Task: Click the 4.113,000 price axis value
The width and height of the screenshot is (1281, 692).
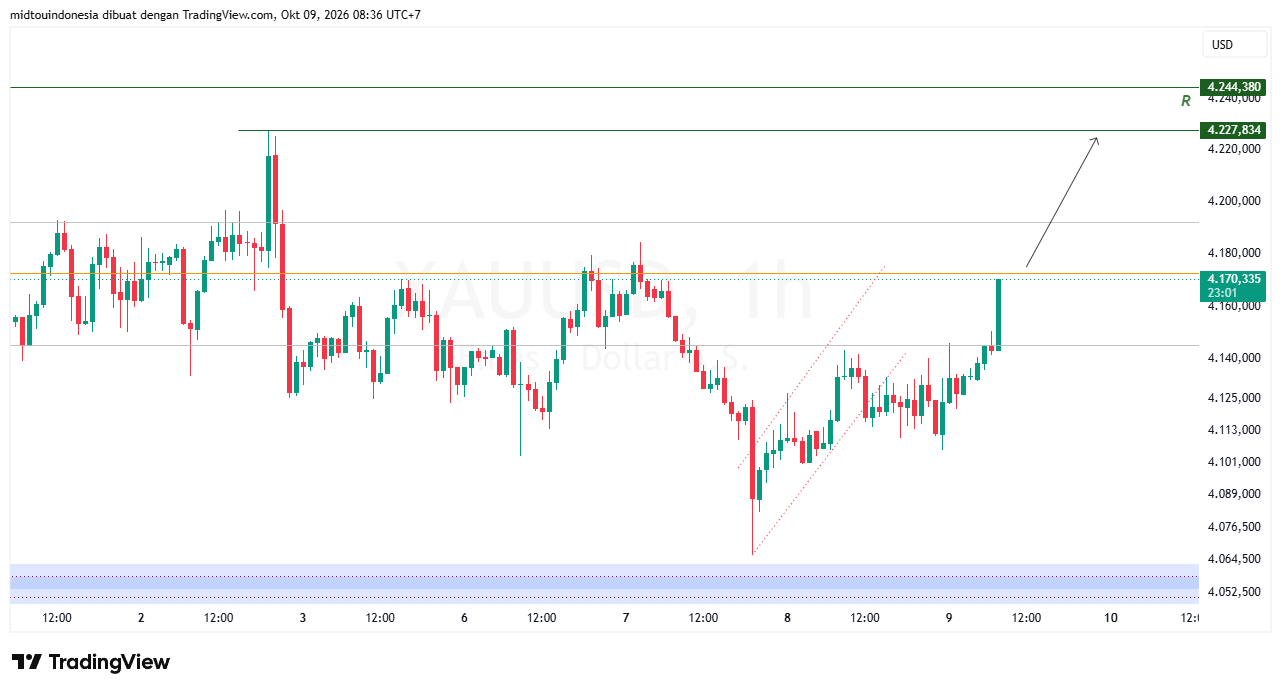Action: 1234,430
